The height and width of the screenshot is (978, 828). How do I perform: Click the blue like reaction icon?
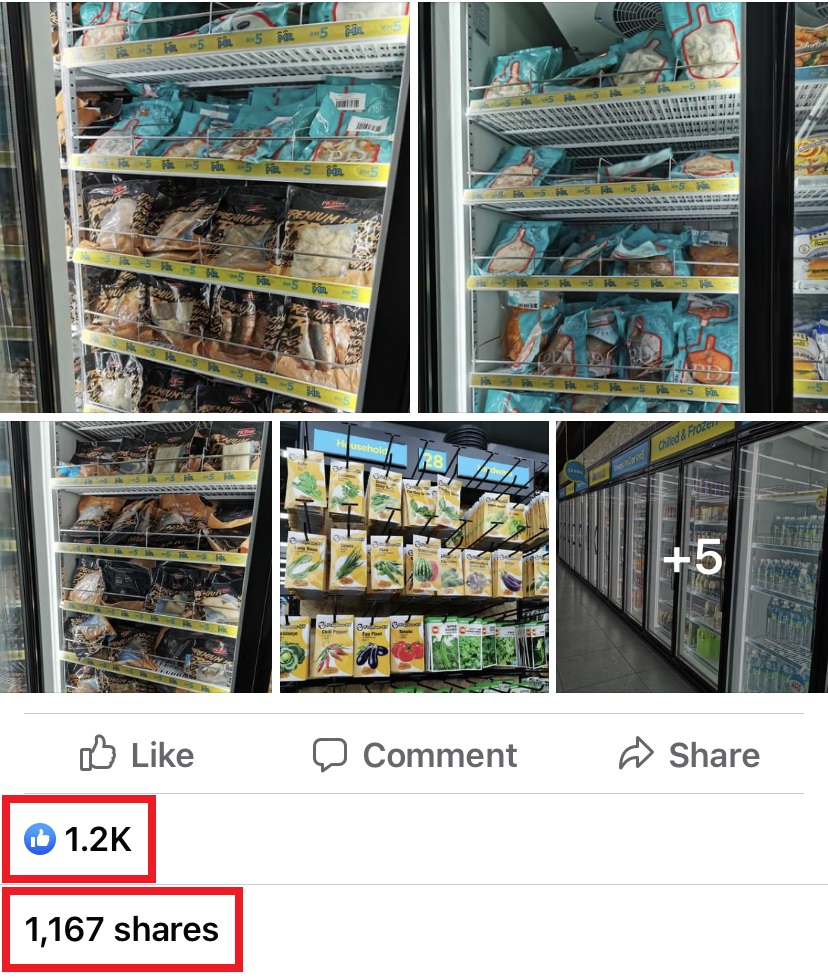(x=40, y=838)
